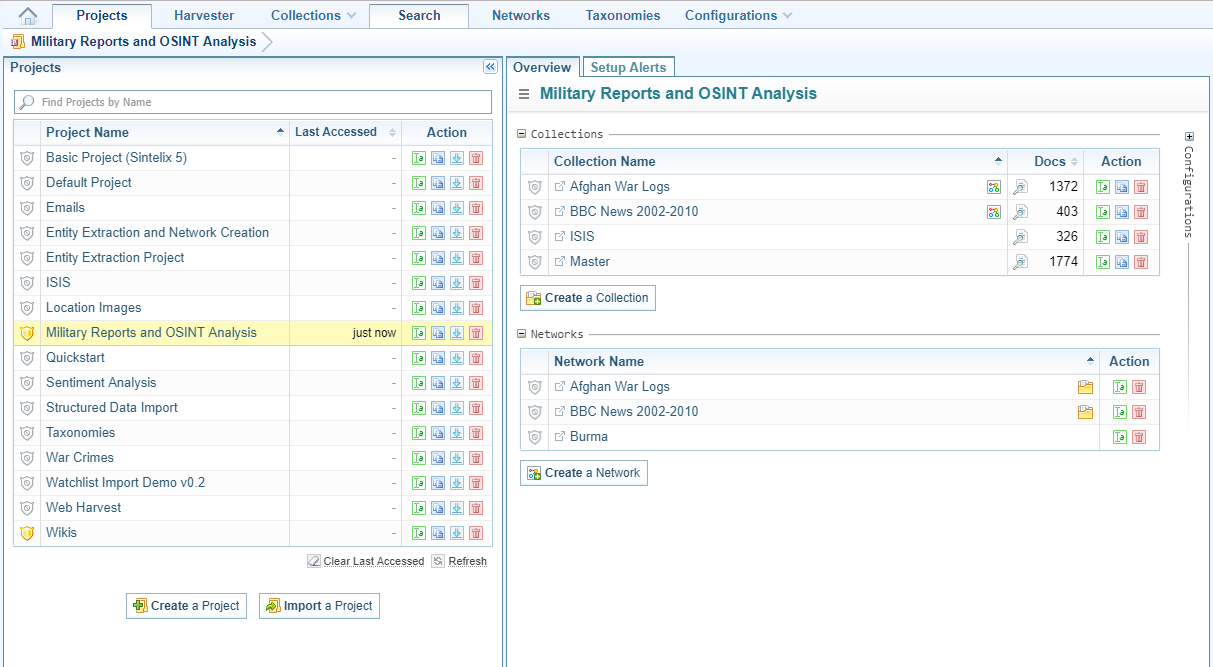Delete the Burma network
1213x667 pixels.
[1139, 437]
